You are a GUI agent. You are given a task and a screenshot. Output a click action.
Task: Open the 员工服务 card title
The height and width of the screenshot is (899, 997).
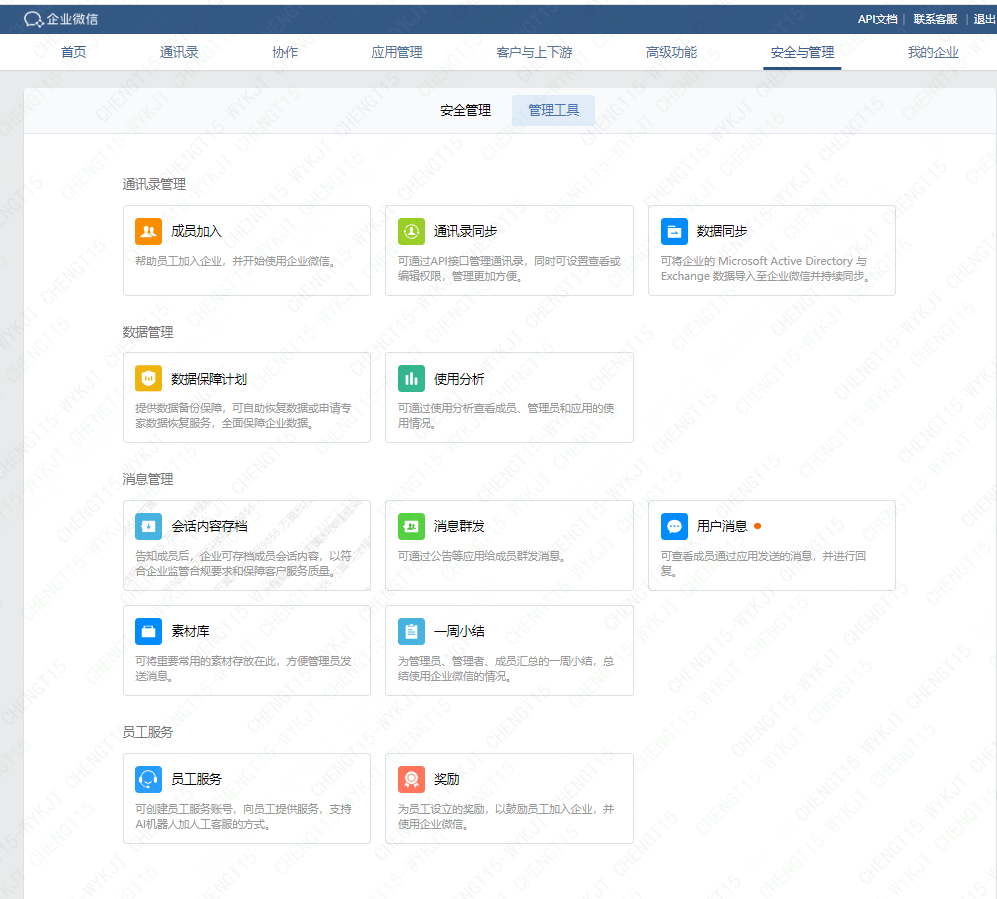[196, 779]
